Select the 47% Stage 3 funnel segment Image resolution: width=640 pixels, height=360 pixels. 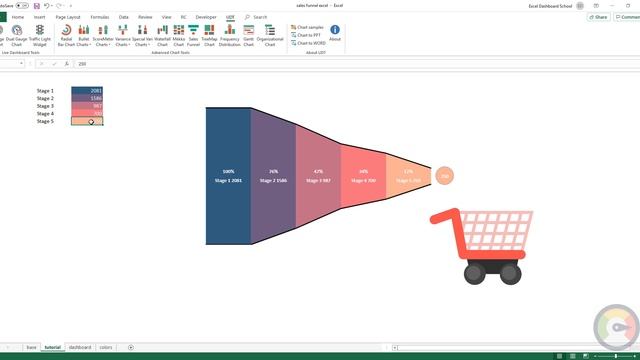pyautogui.click(x=318, y=176)
